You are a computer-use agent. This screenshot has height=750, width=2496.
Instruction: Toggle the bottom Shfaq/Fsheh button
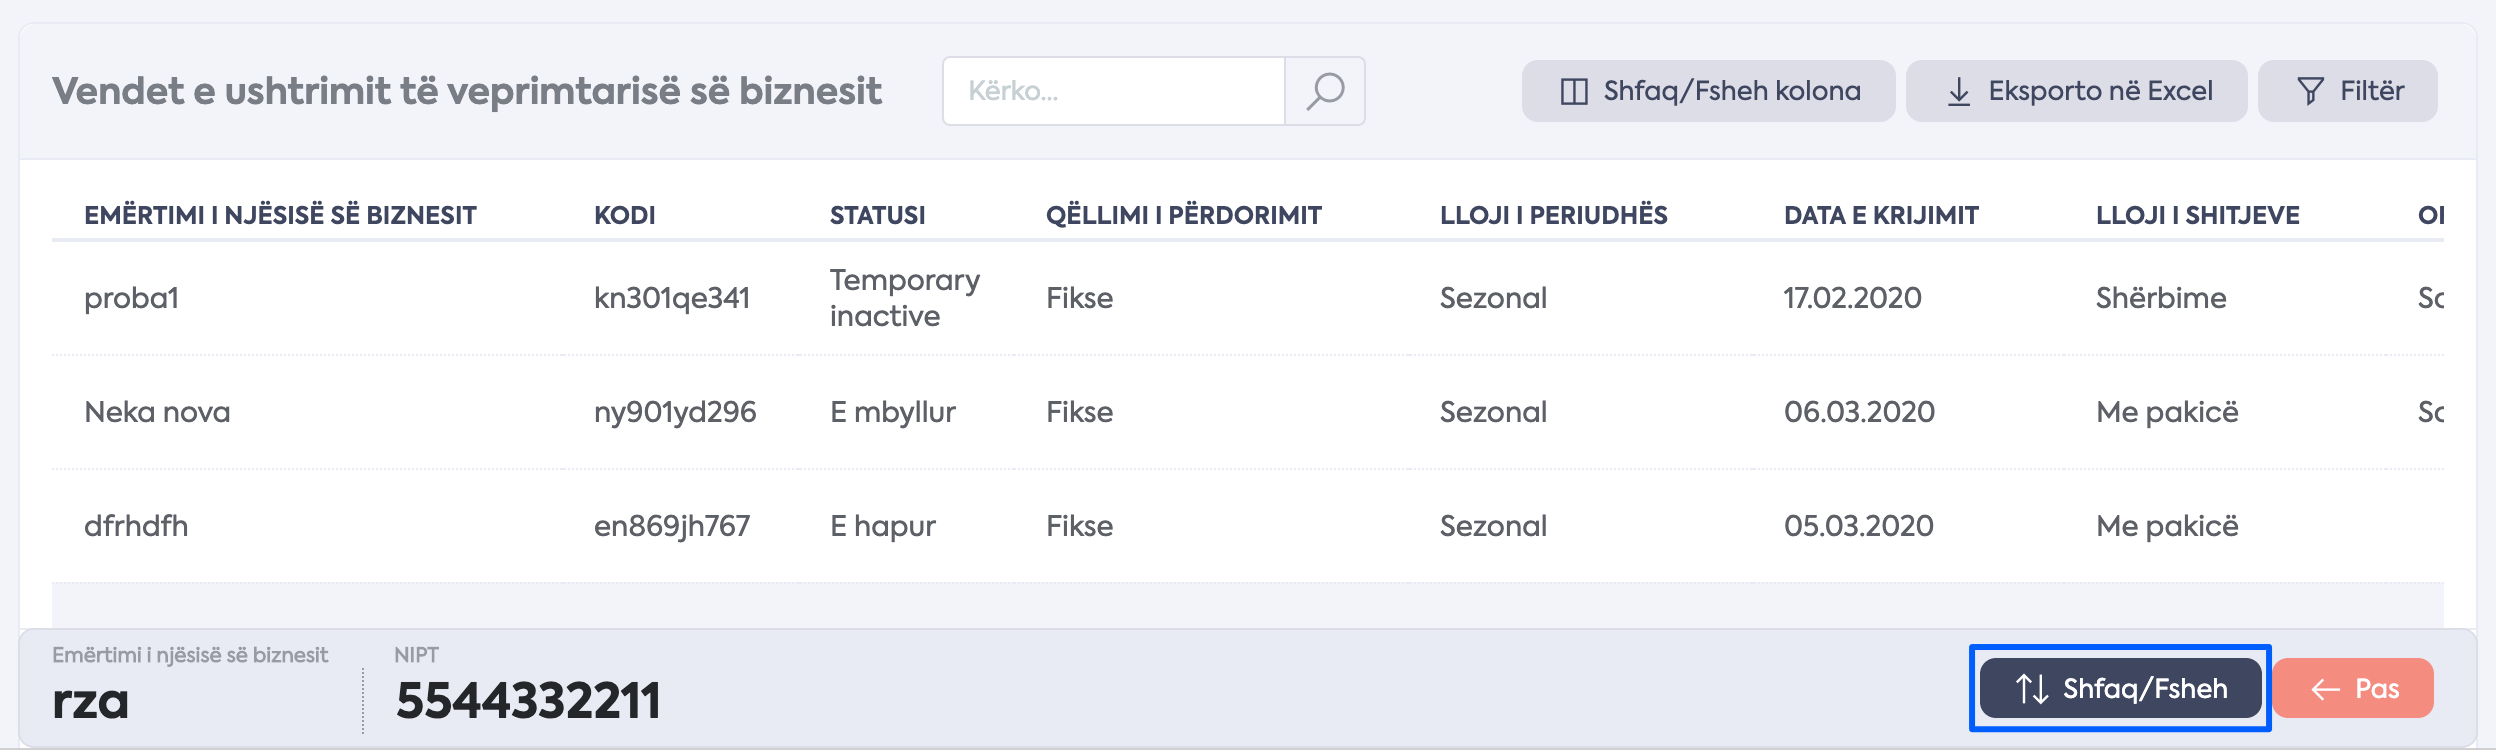(2121, 688)
